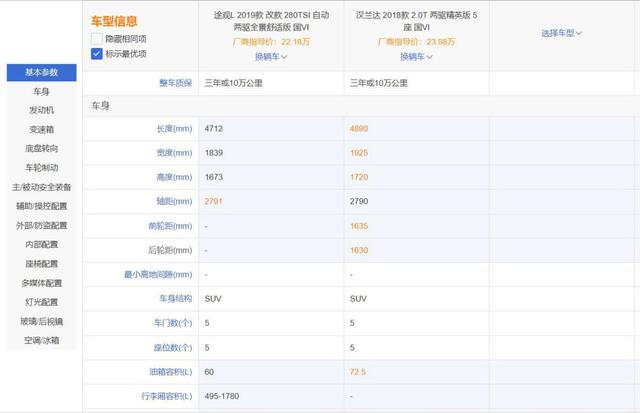
Task: Click the highlighted 2791 wheelbase value
Action: [x=213, y=201]
